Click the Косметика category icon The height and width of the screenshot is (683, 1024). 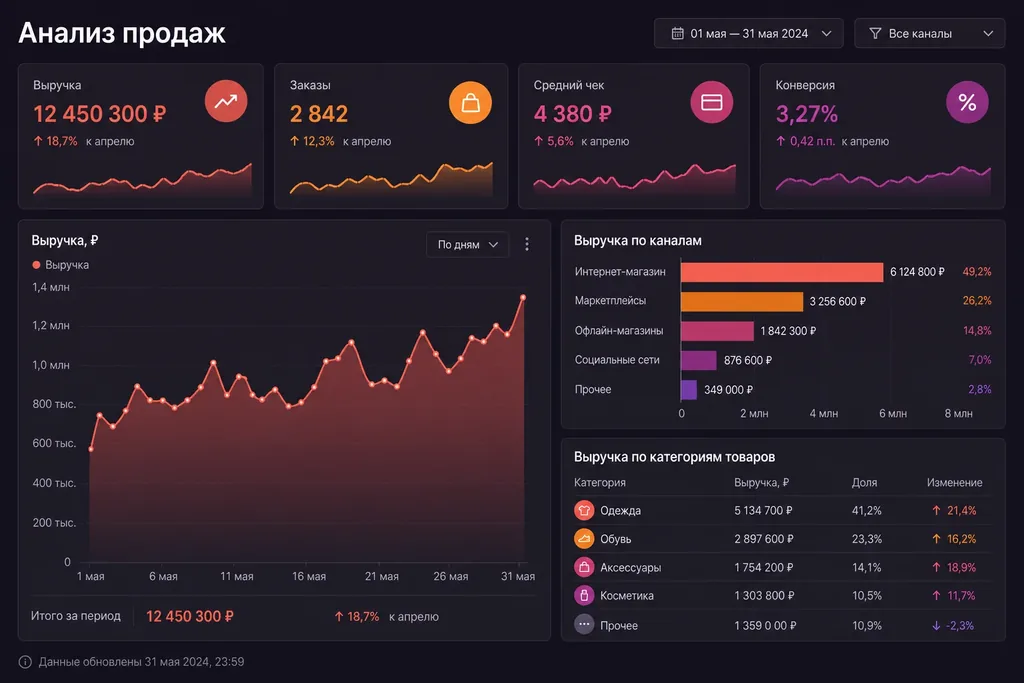[x=584, y=596]
